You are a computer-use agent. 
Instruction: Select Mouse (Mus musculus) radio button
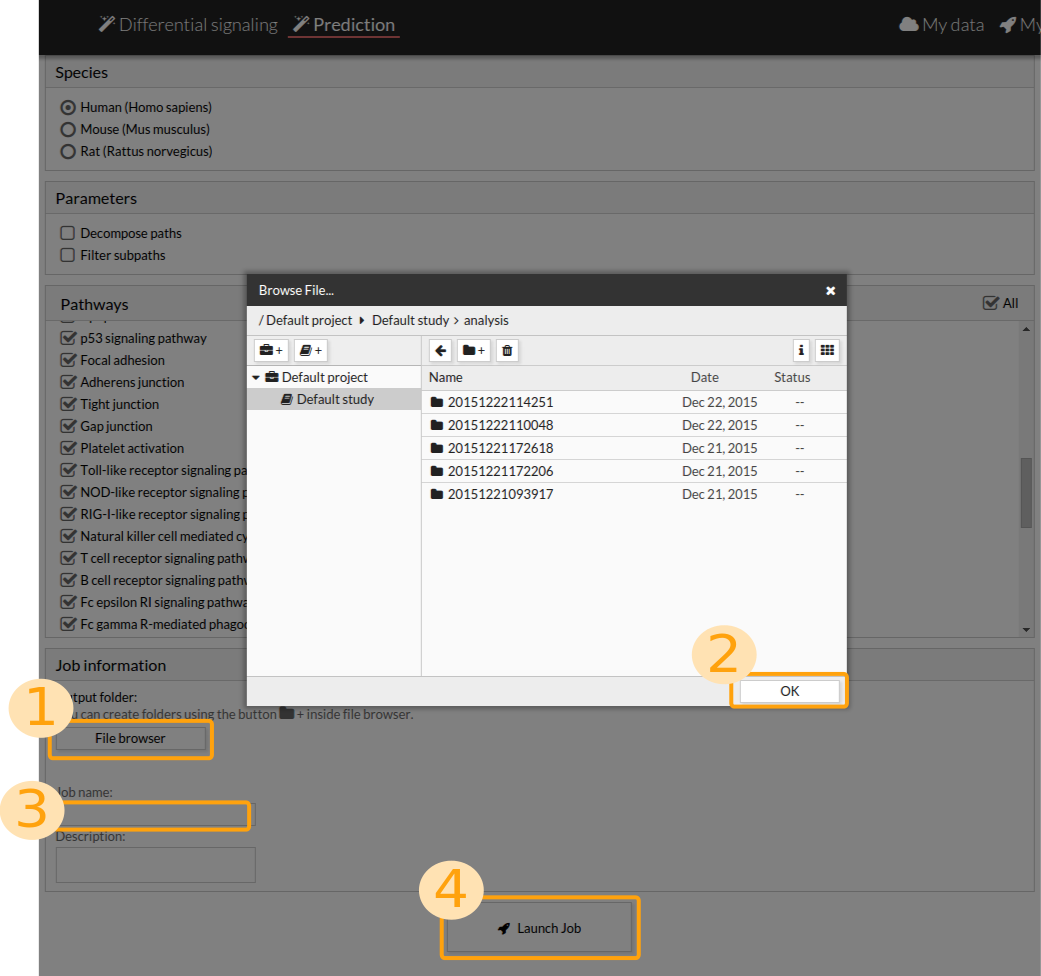tap(68, 129)
